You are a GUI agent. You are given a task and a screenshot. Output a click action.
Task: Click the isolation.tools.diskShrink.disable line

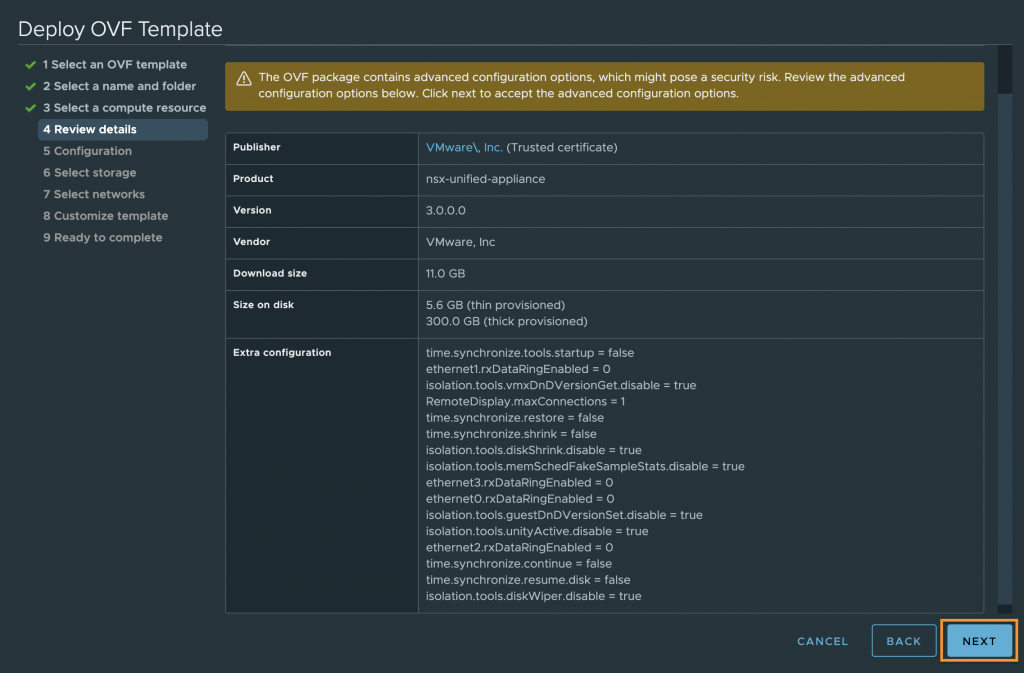[534, 450]
